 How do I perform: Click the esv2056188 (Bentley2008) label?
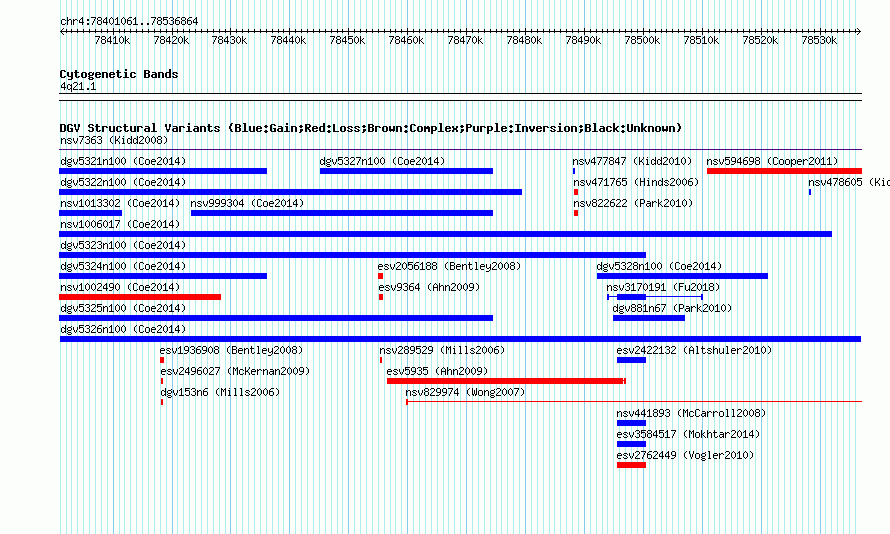[449, 266]
